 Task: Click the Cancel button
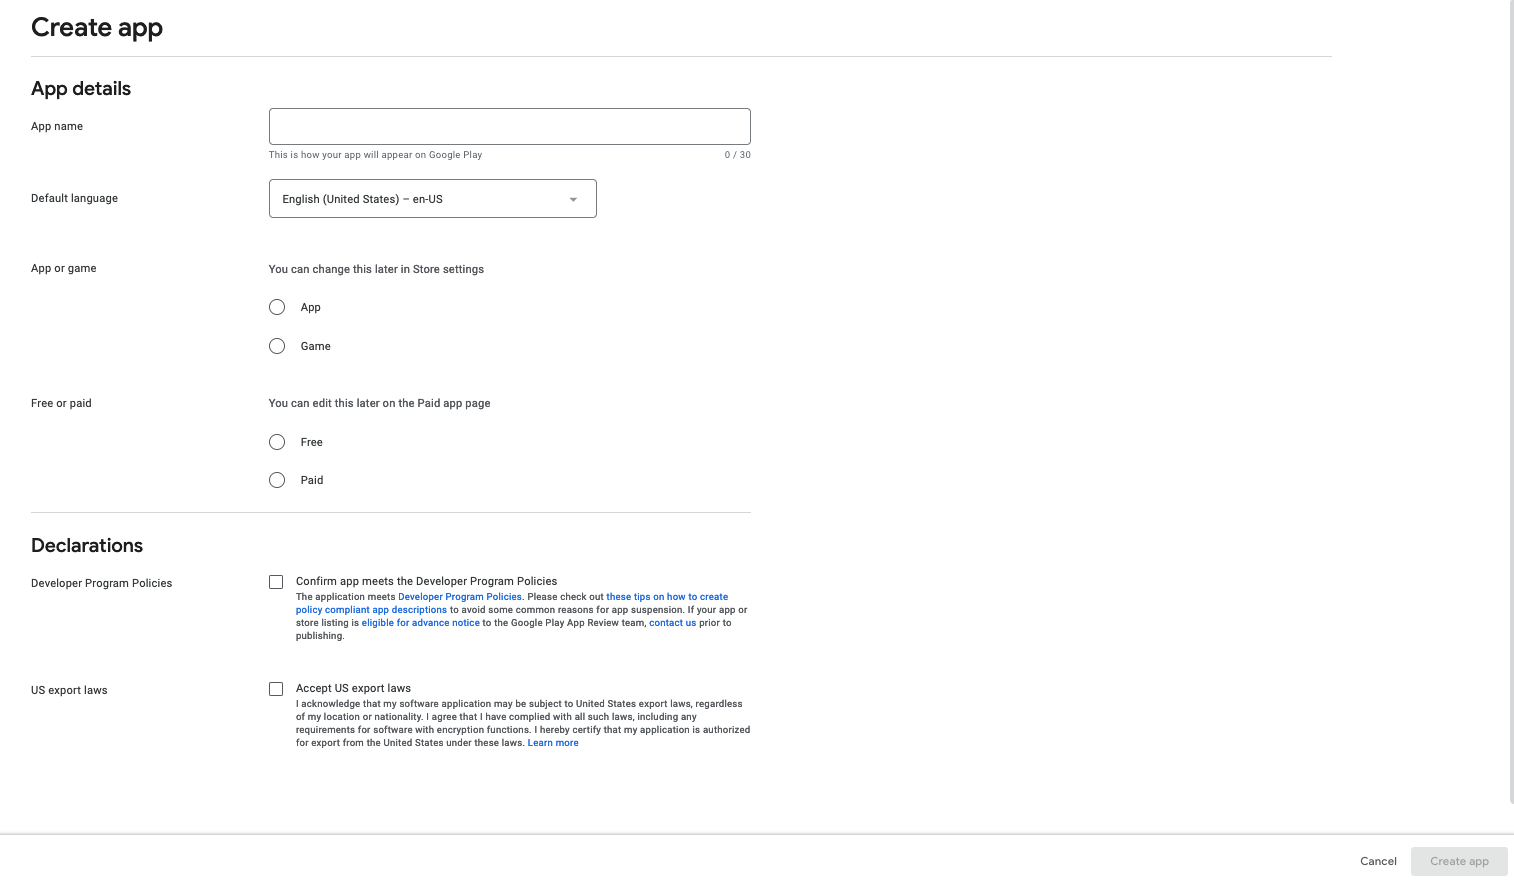click(1378, 861)
